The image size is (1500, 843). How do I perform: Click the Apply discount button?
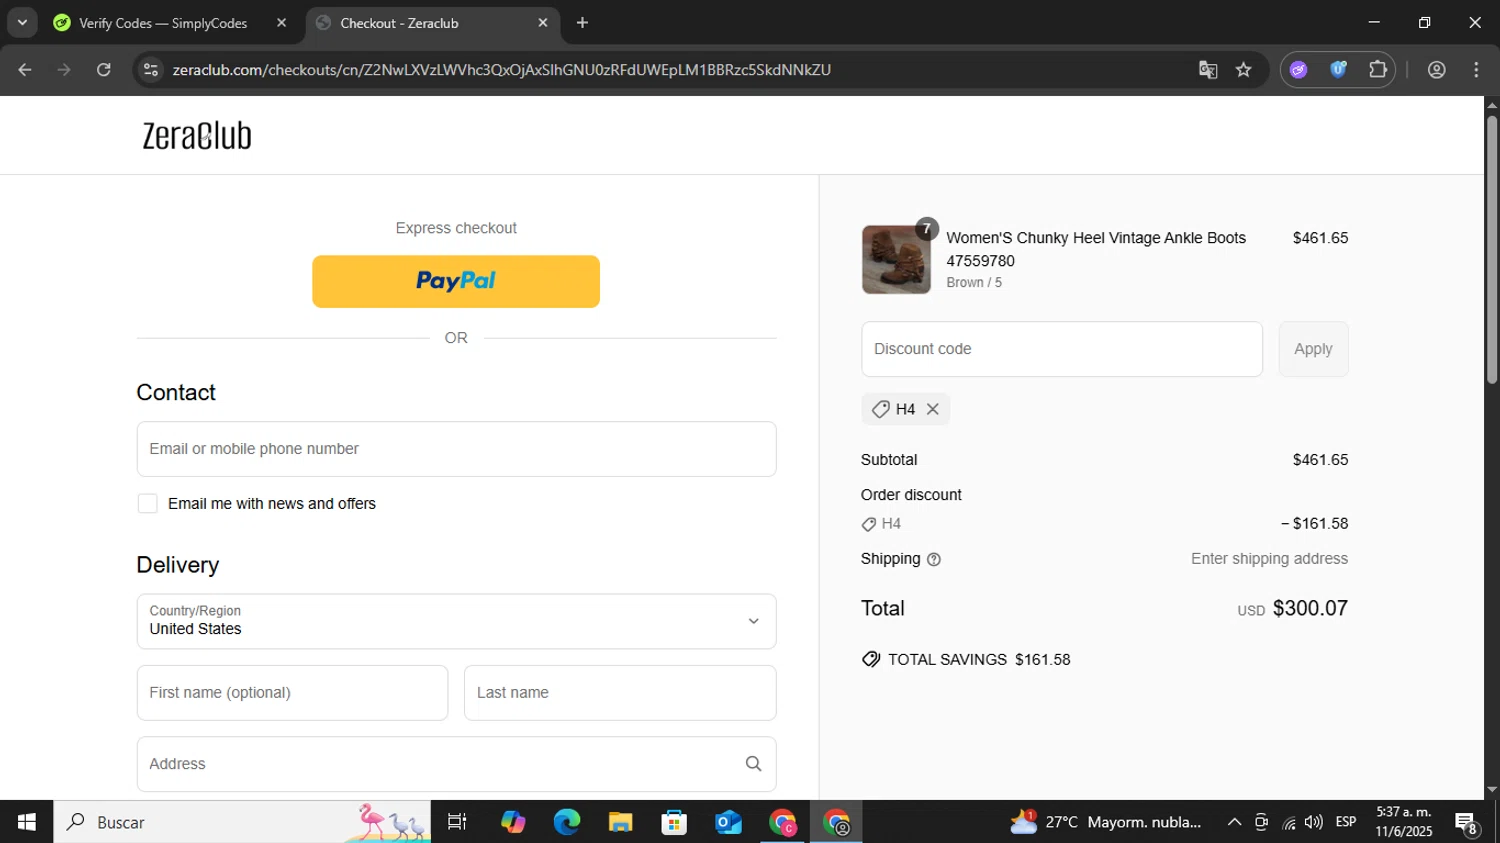tap(1313, 349)
